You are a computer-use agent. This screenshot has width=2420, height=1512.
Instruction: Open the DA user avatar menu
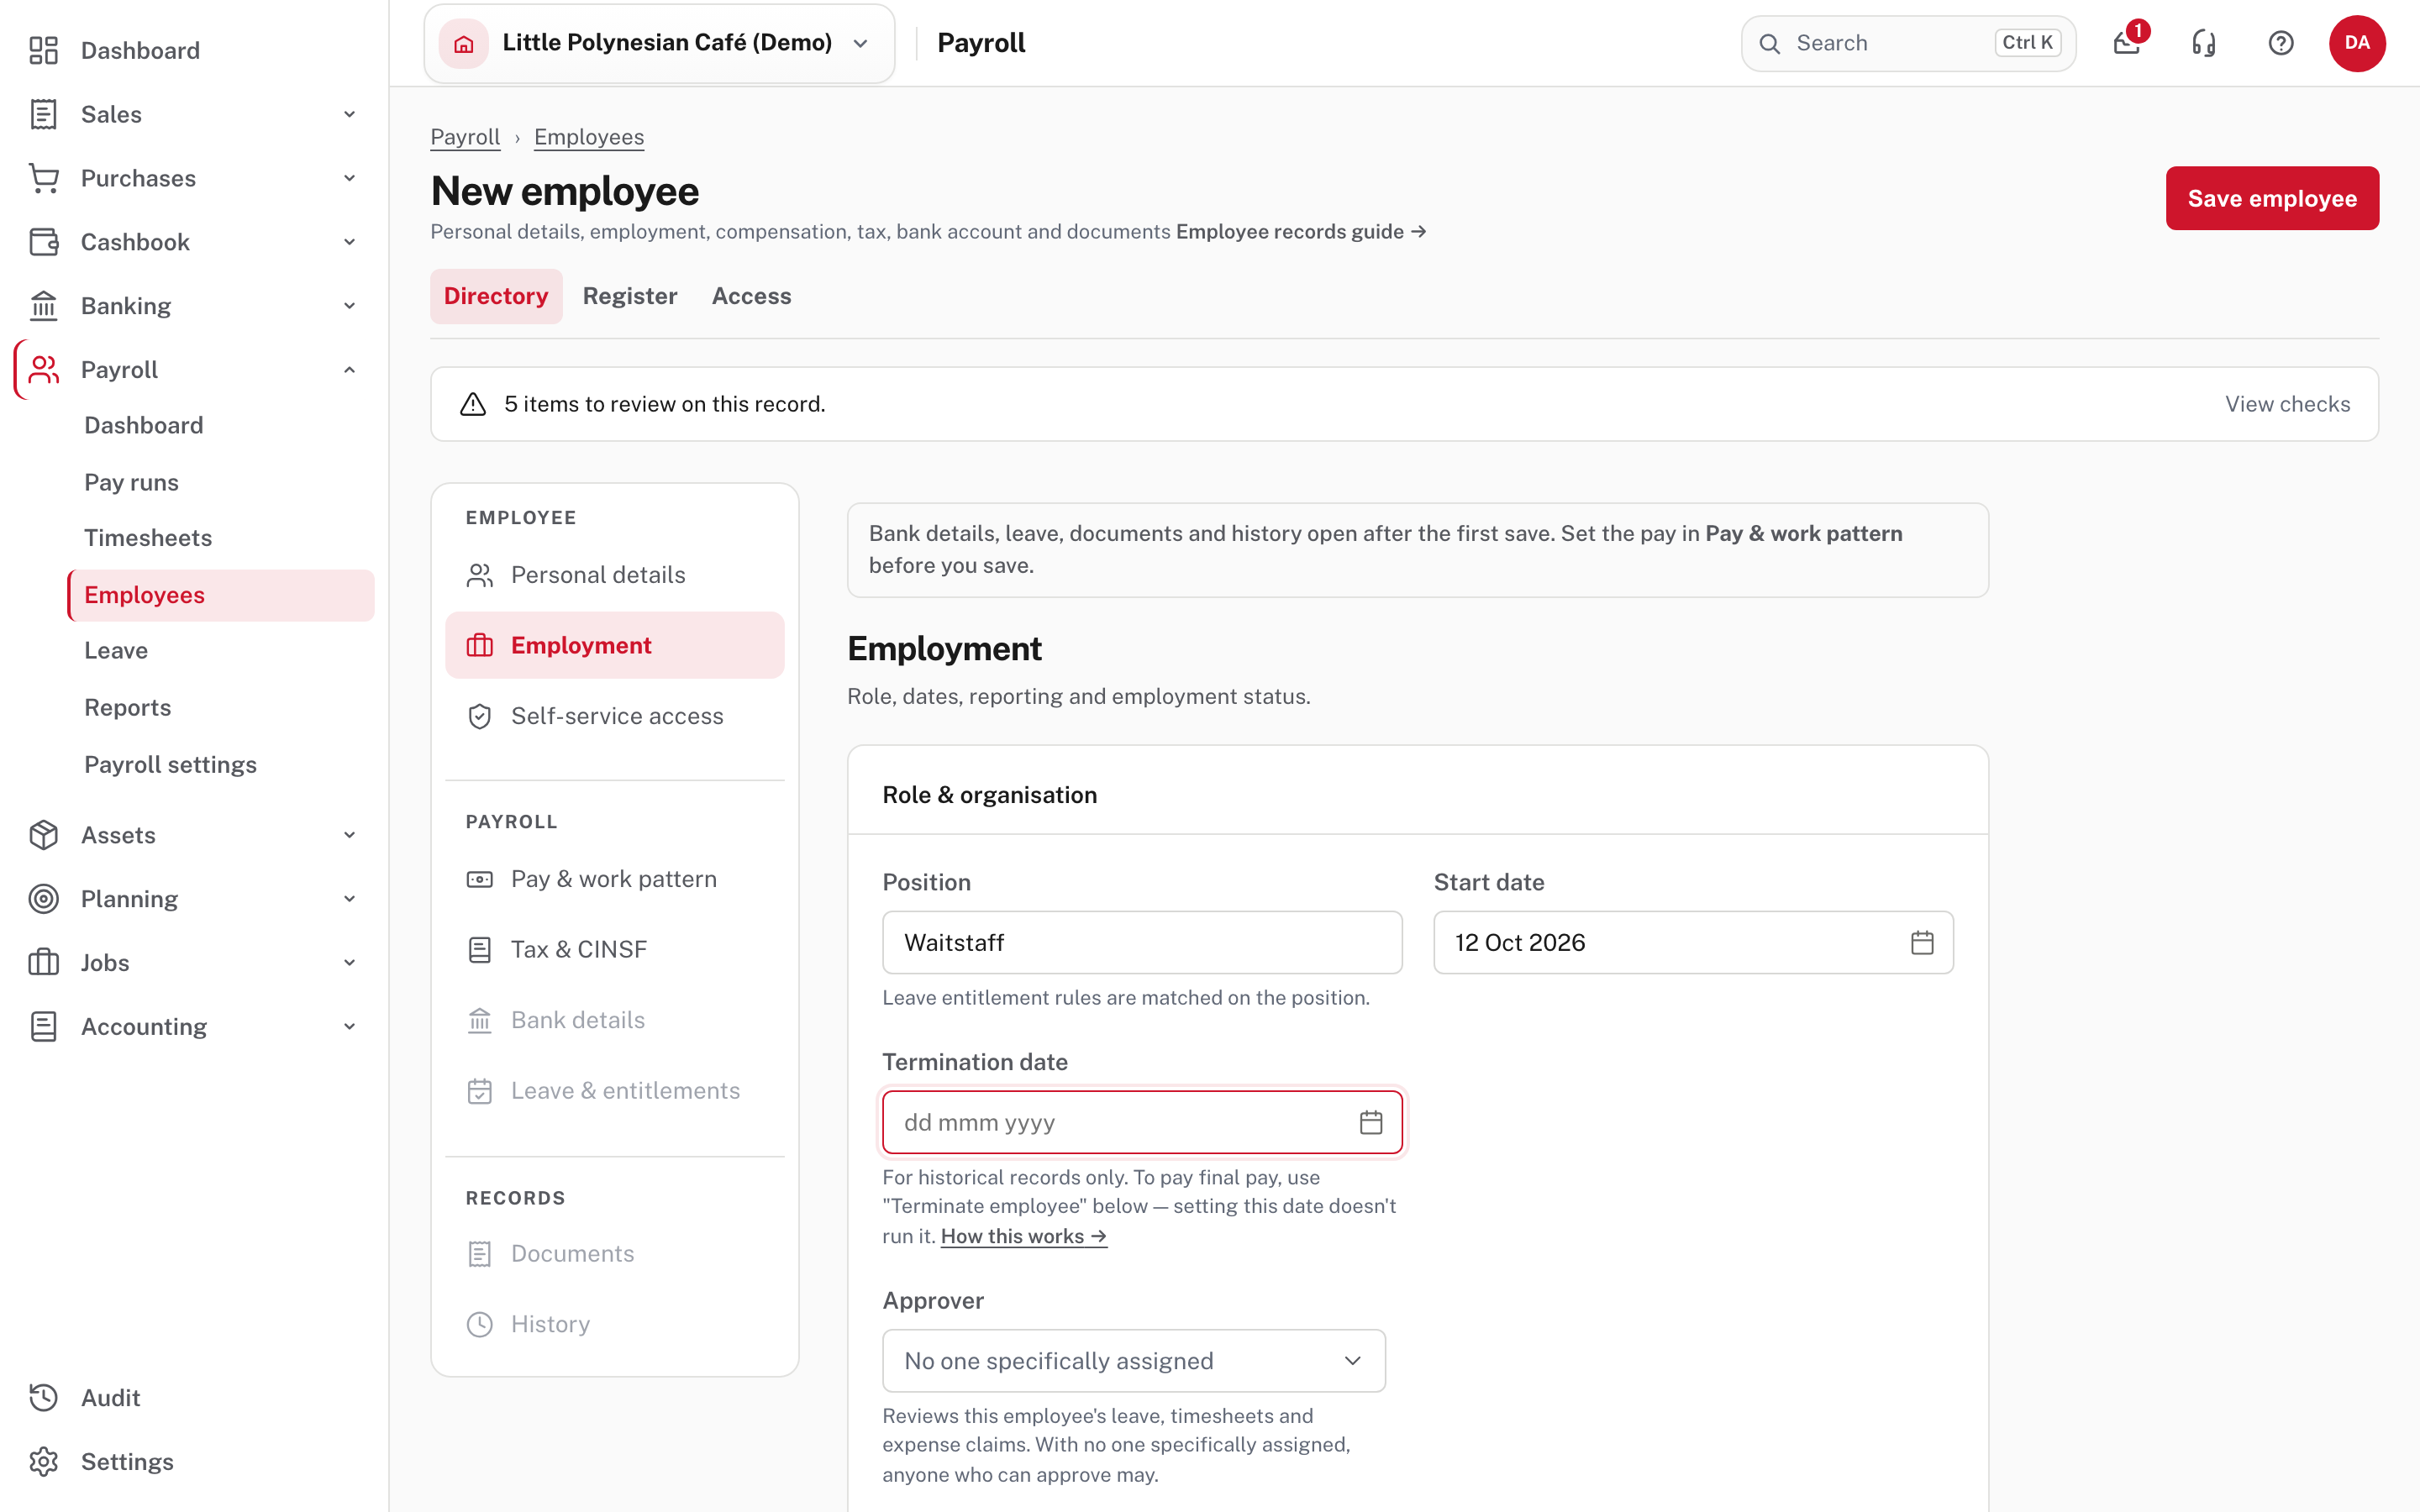(2357, 43)
